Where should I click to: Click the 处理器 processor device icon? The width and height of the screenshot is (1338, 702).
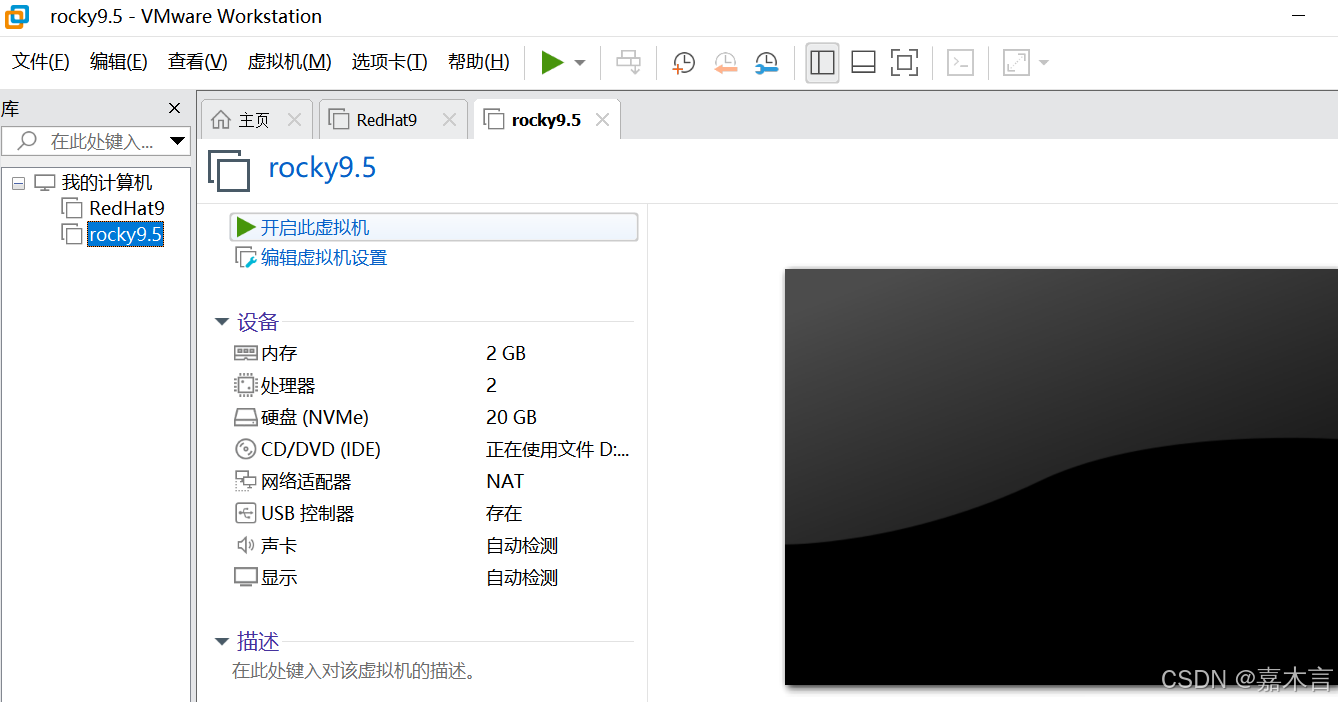coord(245,385)
